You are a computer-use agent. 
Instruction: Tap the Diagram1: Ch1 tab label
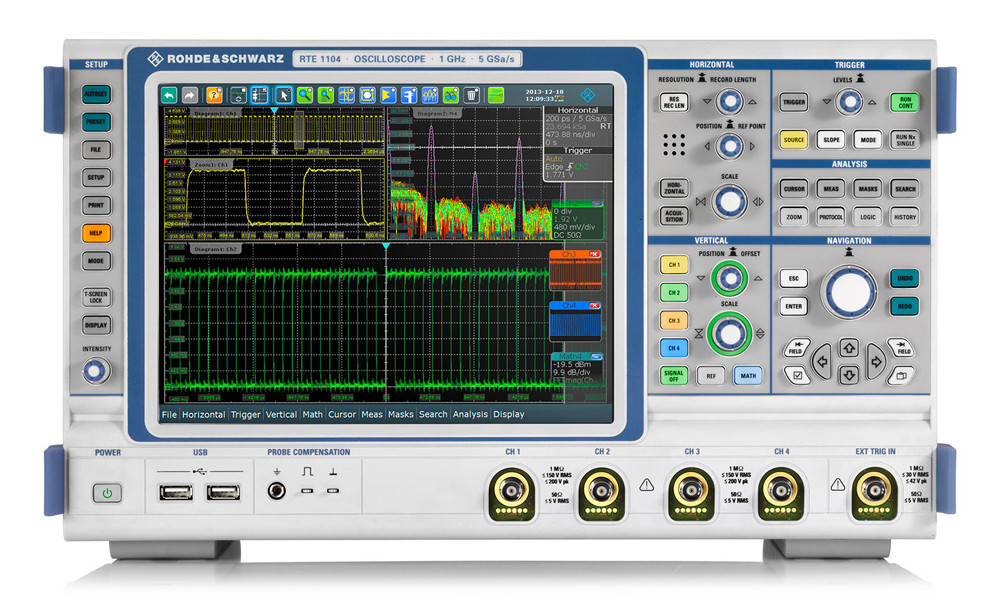[215, 113]
